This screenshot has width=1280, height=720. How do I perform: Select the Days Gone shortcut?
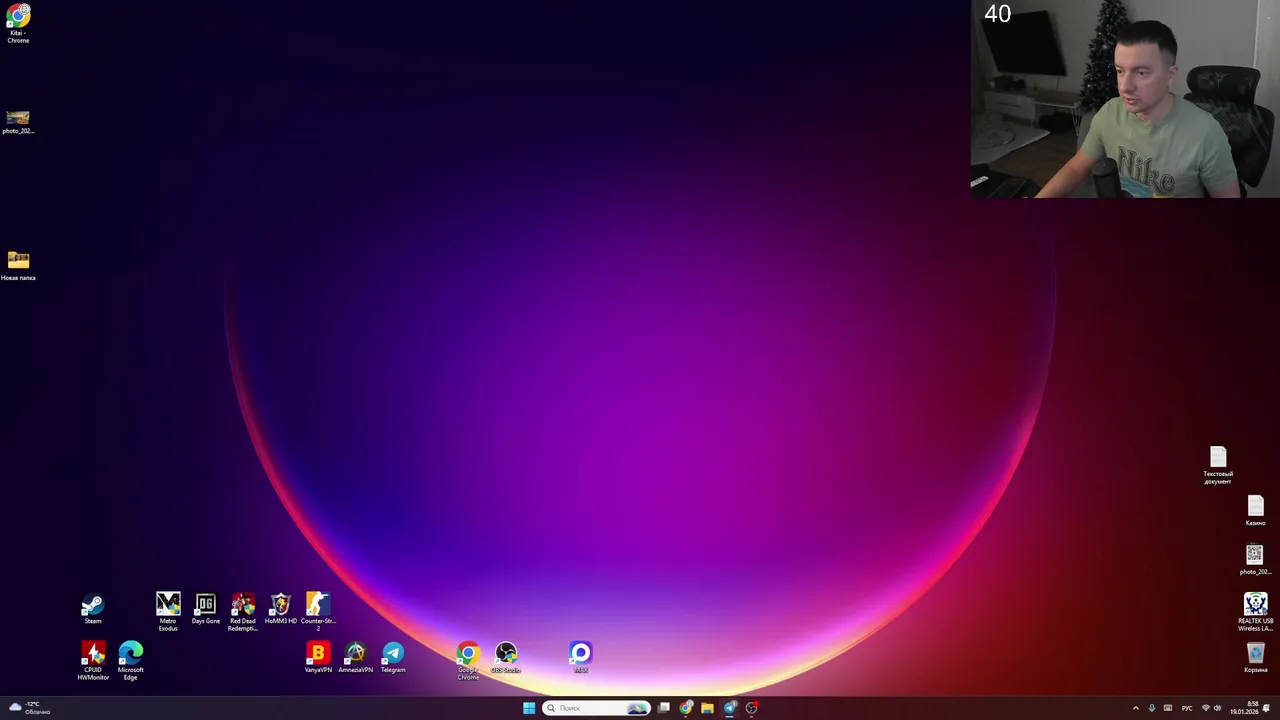[x=206, y=609]
